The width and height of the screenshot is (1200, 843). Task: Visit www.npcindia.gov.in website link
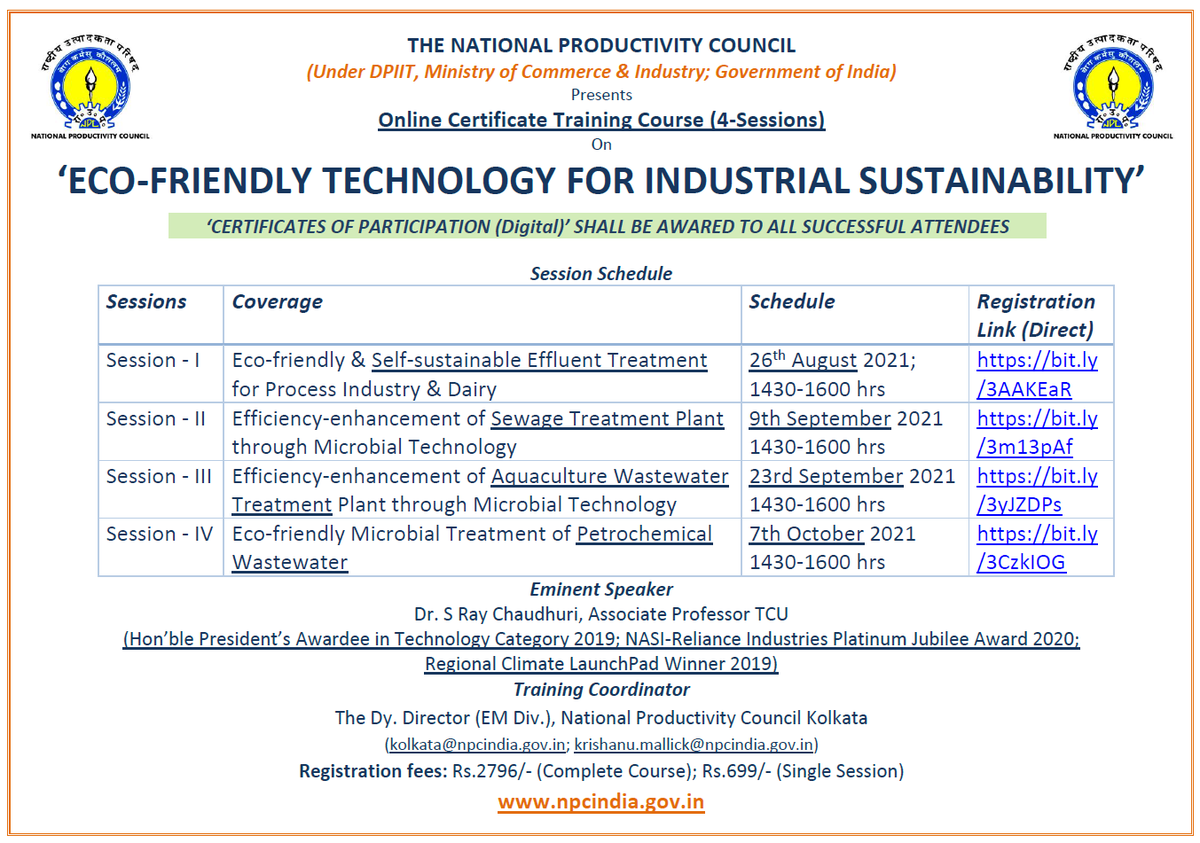[x=601, y=802]
